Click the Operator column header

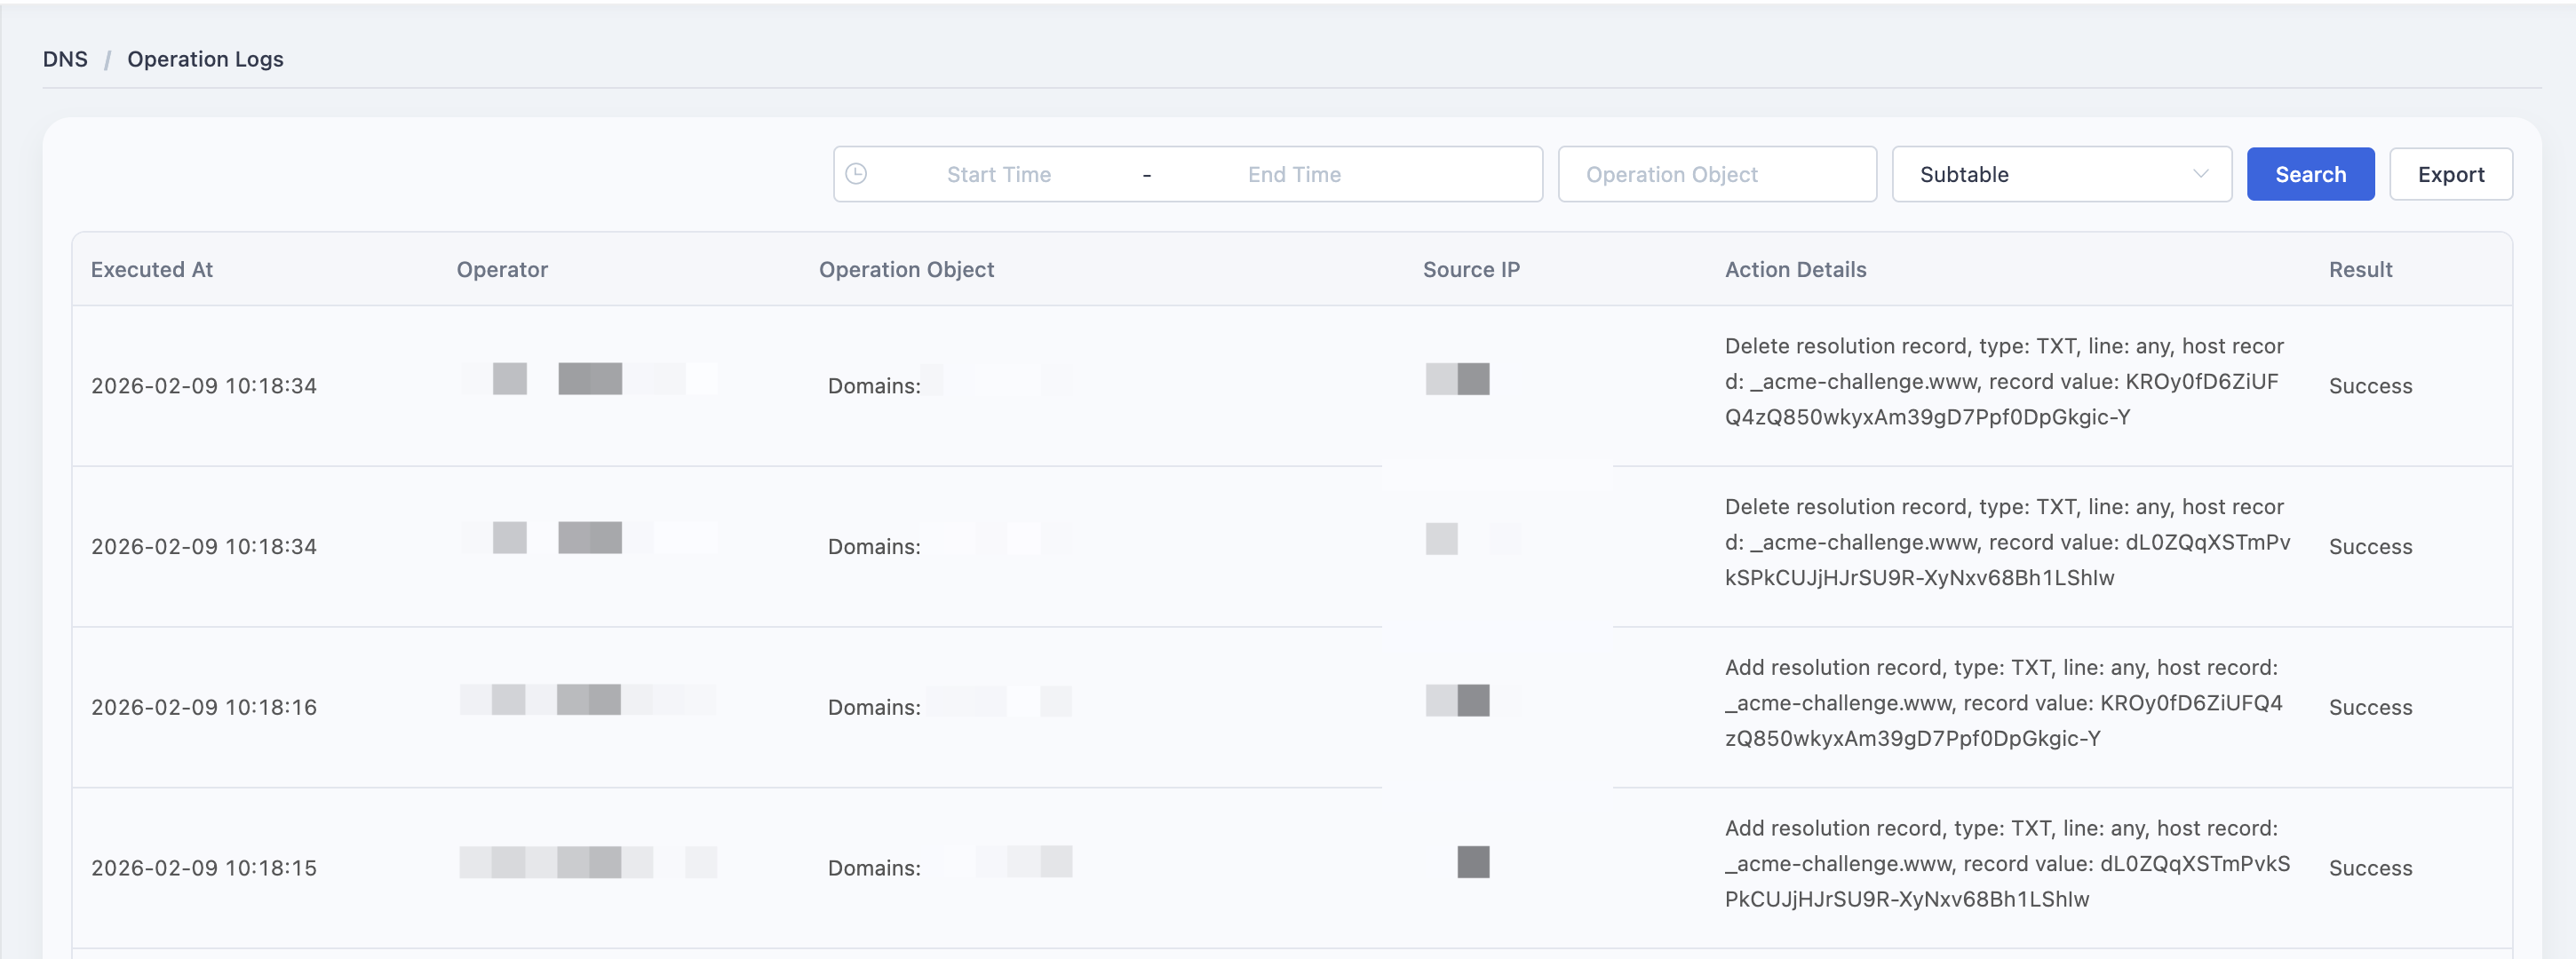coord(502,270)
